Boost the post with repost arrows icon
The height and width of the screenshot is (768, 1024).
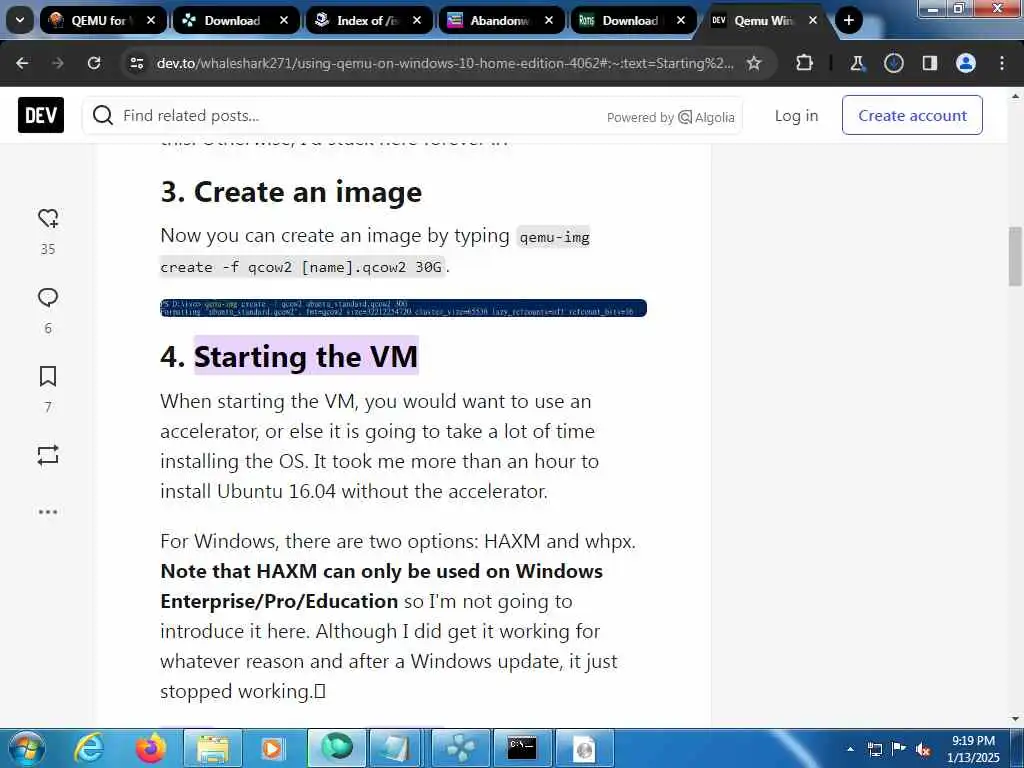click(x=48, y=455)
